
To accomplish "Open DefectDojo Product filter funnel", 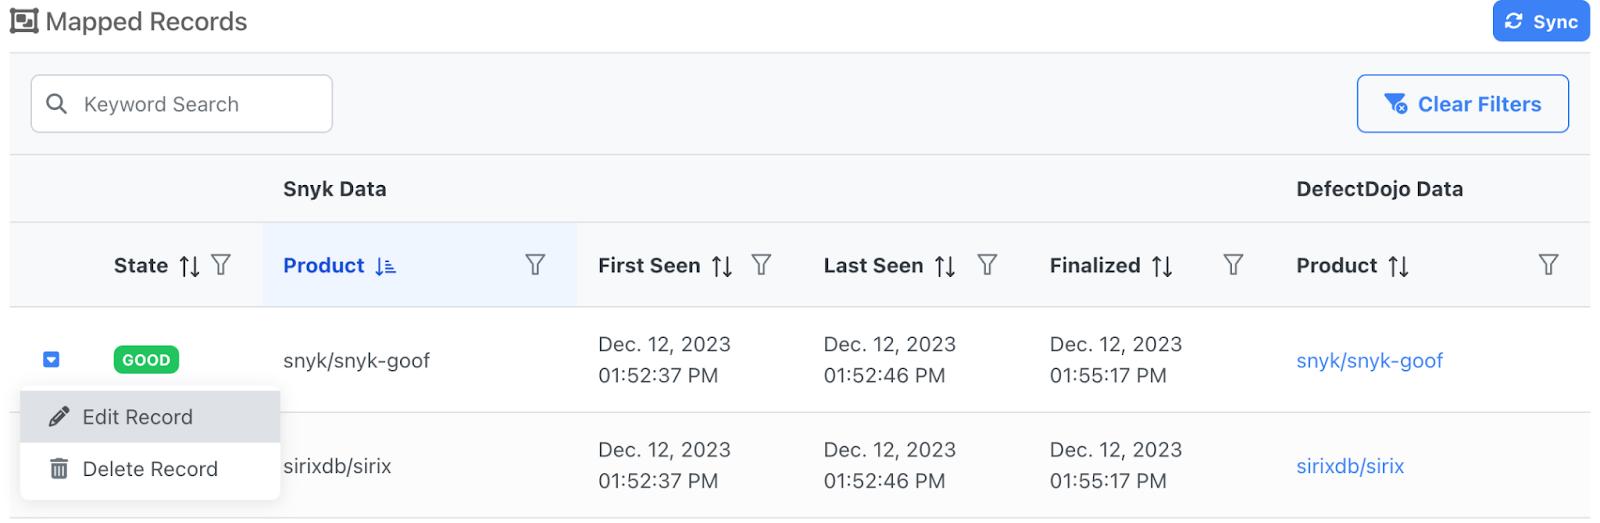I will [x=1548, y=265].
